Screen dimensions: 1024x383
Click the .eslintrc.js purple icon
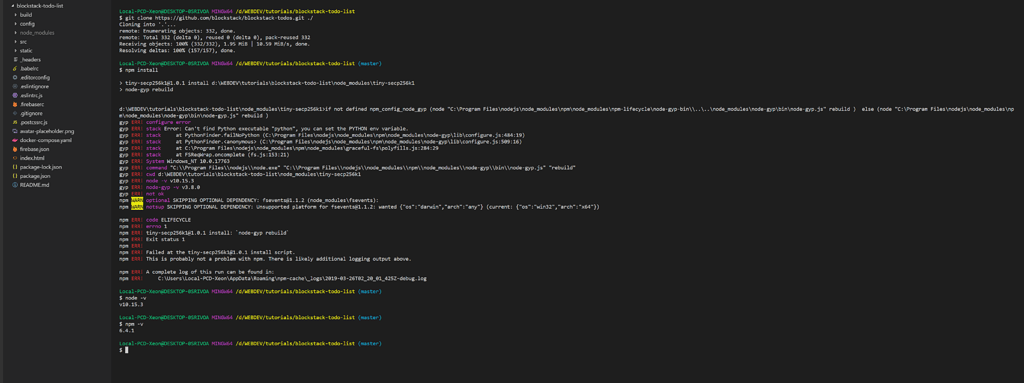pos(15,95)
